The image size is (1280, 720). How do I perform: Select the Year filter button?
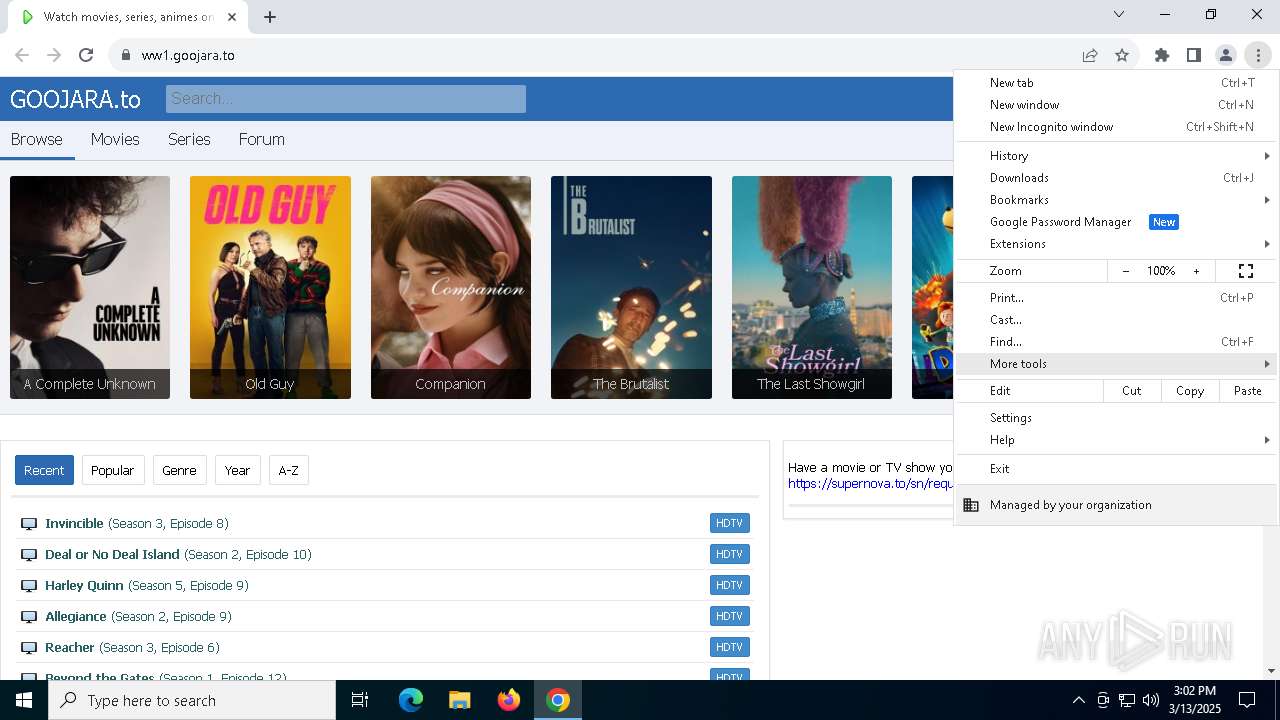pos(237,470)
